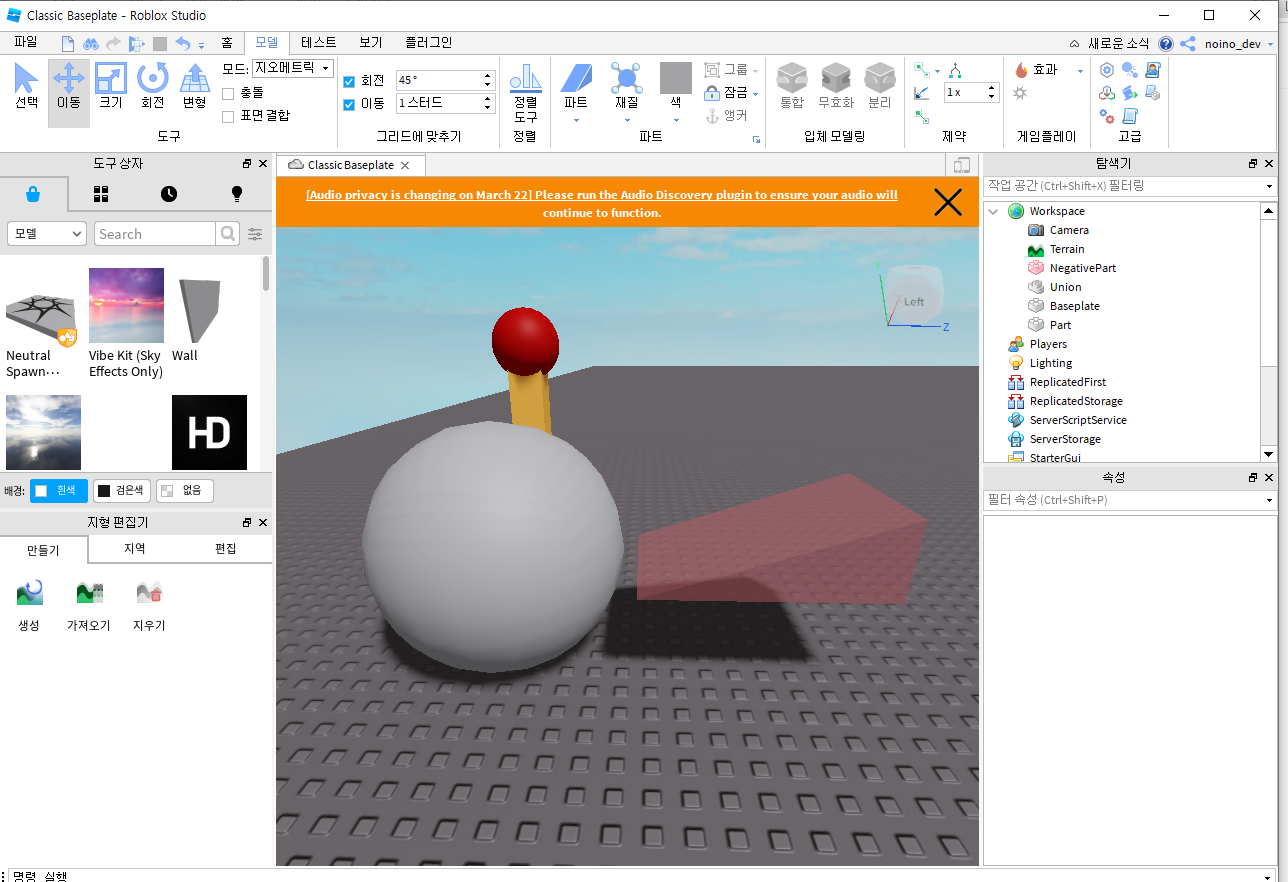Screen dimensions: 1288x882
Task: Click the toolbox Search input field
Action: click(x=155, y=234)
